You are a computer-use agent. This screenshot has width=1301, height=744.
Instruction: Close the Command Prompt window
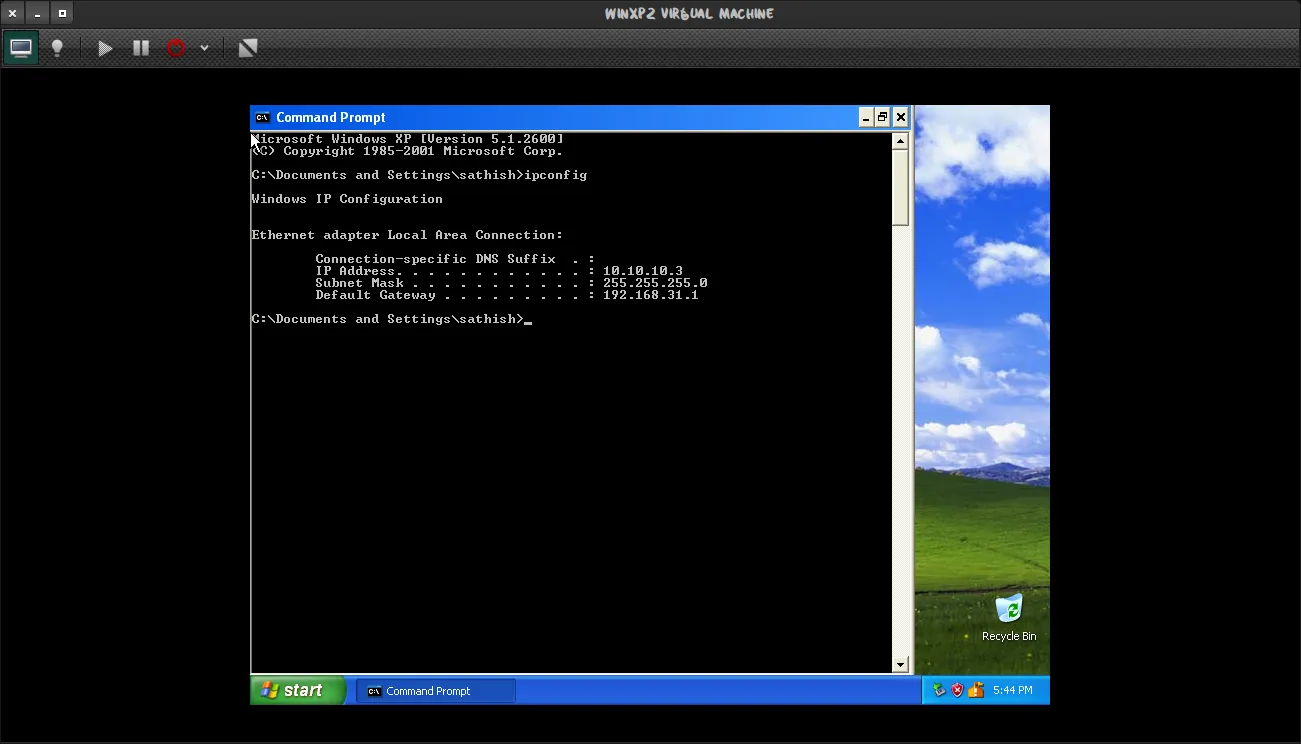pyautogui.click(x=901, y=117)
